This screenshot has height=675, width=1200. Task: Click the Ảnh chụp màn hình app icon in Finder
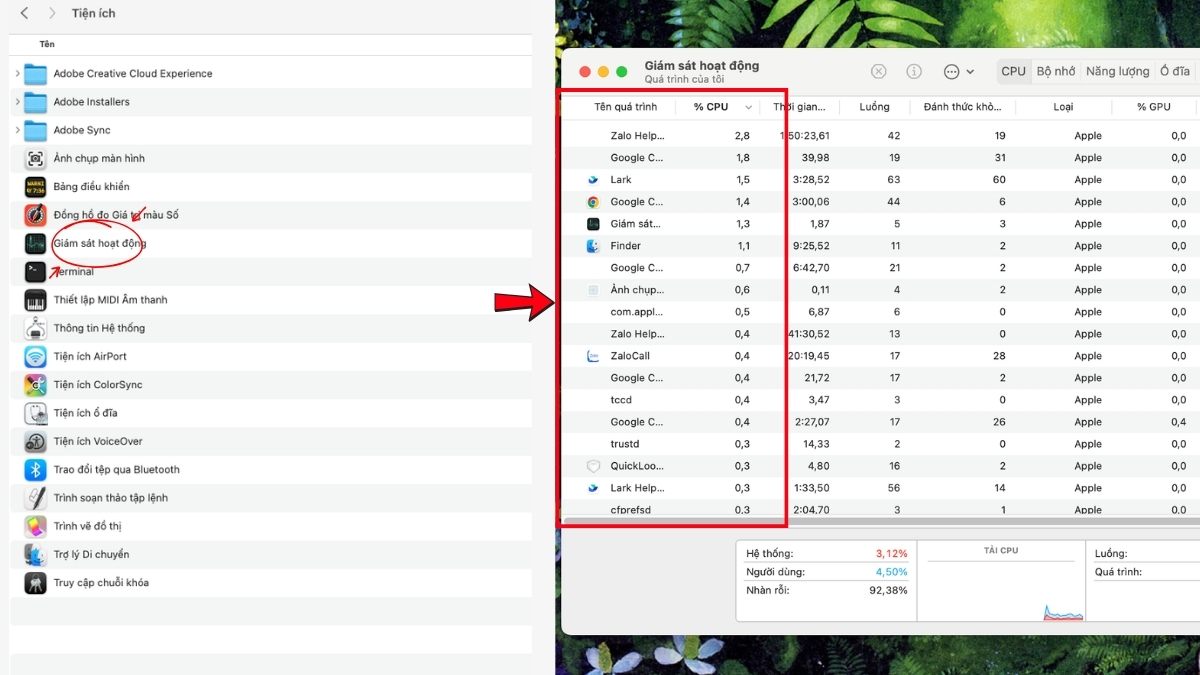(x=36, y=158)
